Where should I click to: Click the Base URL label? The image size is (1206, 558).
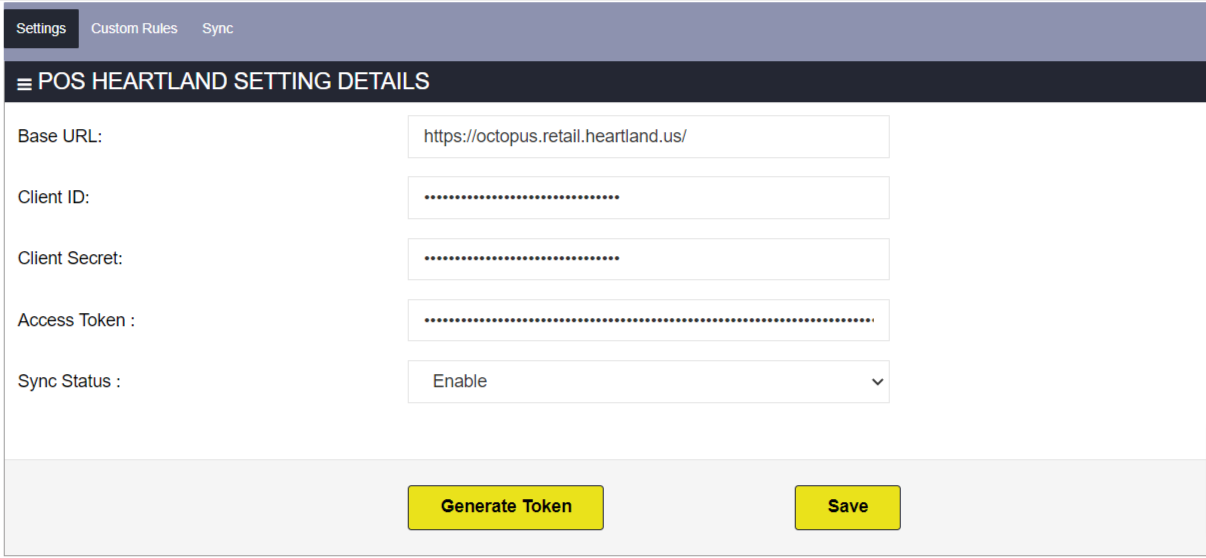[60, 136]
